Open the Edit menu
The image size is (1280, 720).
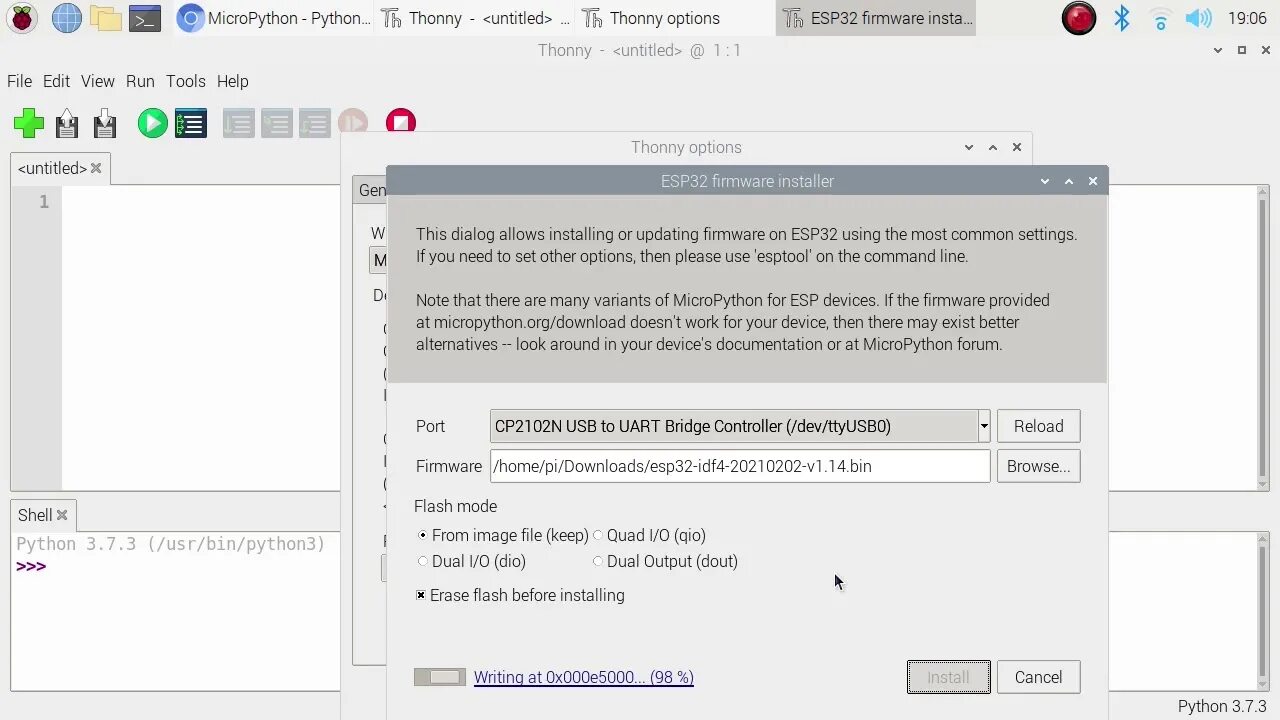tap(56, 81)
